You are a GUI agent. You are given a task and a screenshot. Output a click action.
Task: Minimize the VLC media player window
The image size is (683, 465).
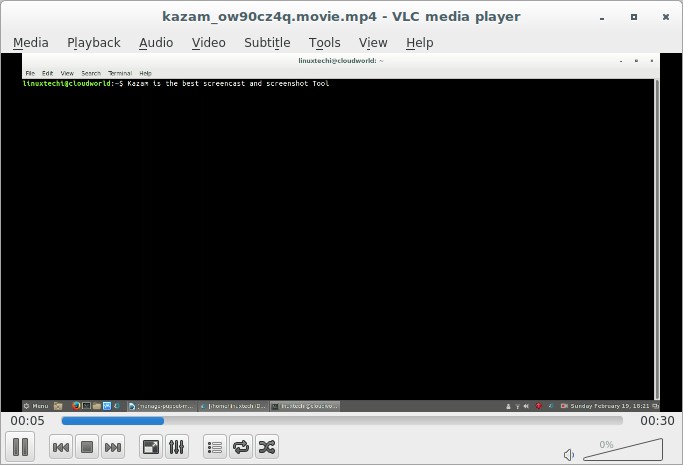click(x=602, y=17)
